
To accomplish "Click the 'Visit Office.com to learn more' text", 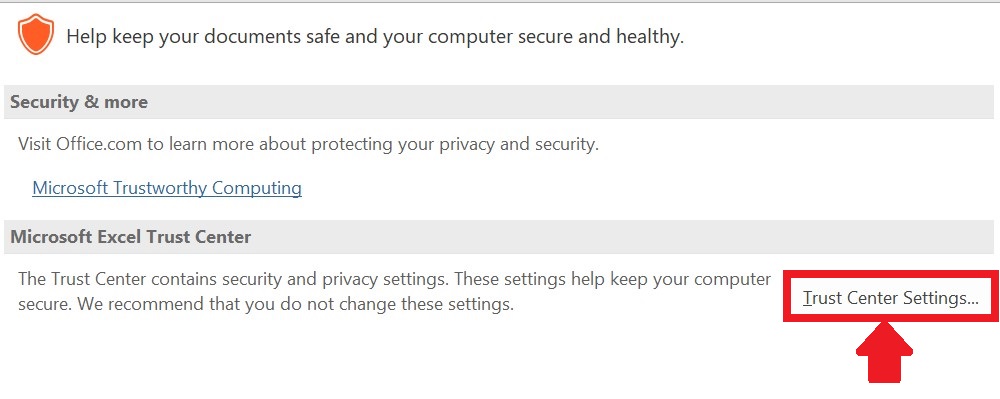I will [308, 144].
